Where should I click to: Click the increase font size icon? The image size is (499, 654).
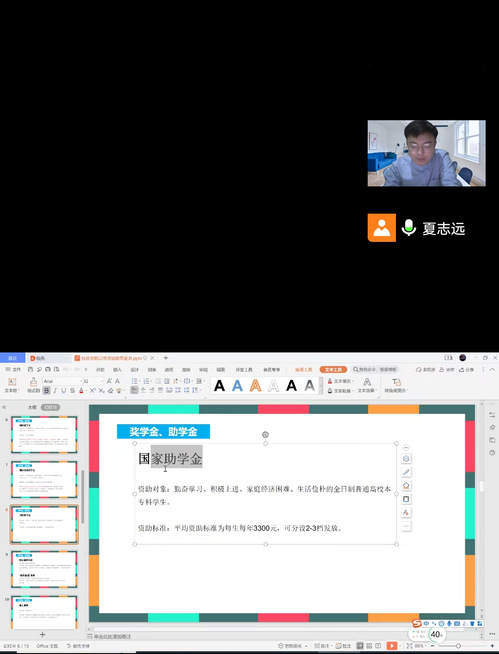point(109,381)
